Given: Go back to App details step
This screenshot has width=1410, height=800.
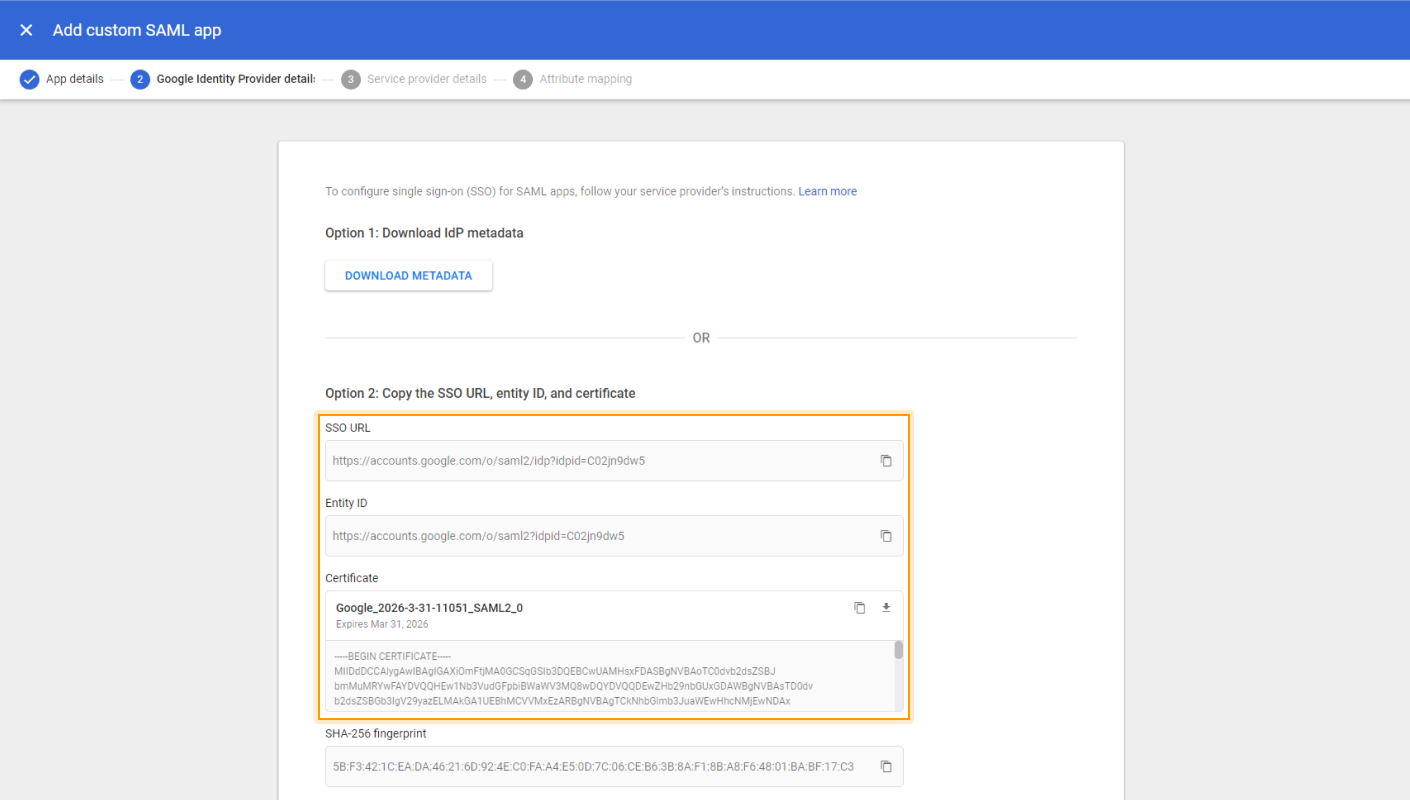Looking at the screenshot, I should pos(75,79).
